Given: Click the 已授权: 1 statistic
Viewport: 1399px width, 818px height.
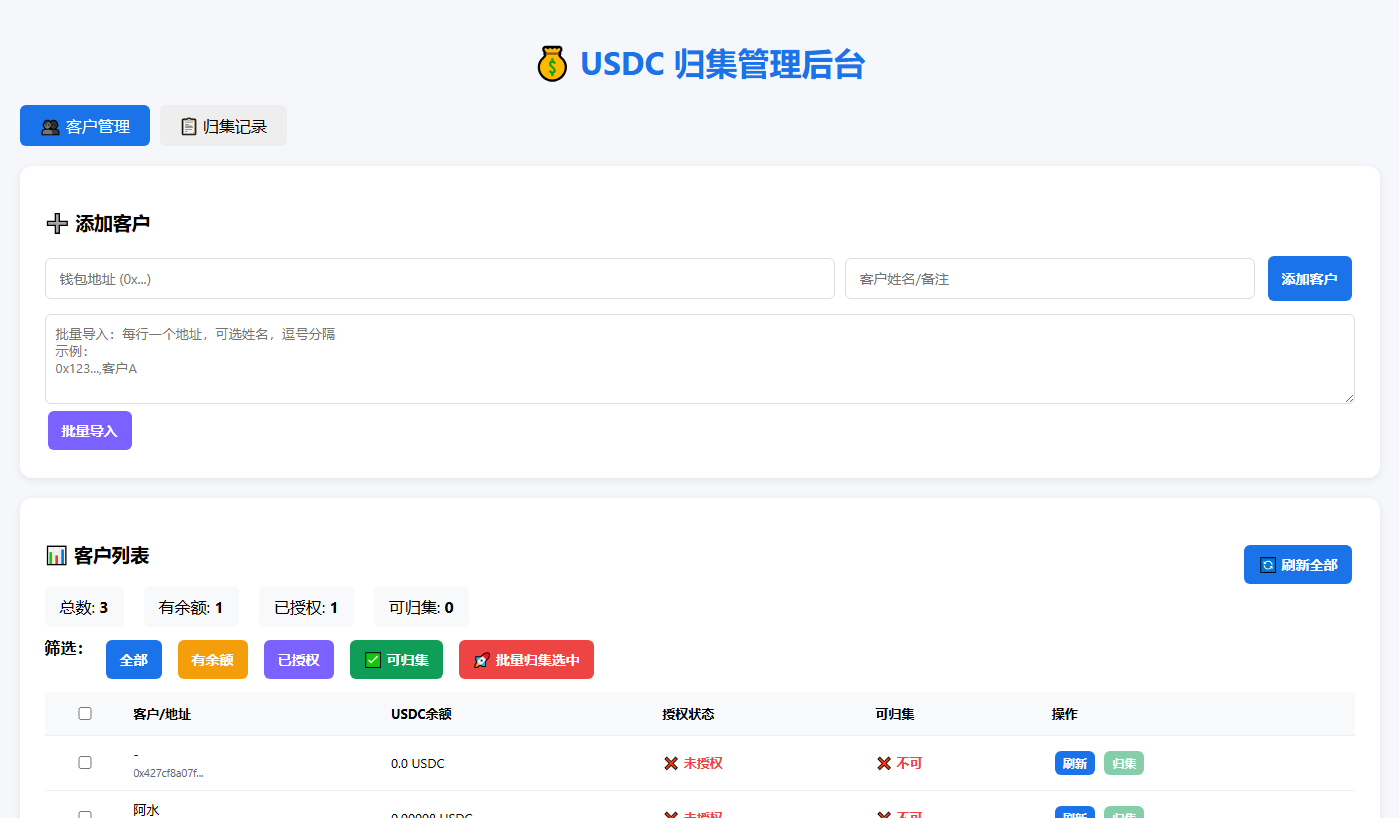Looking at the screenshot, I should click(x=306, y=607).
